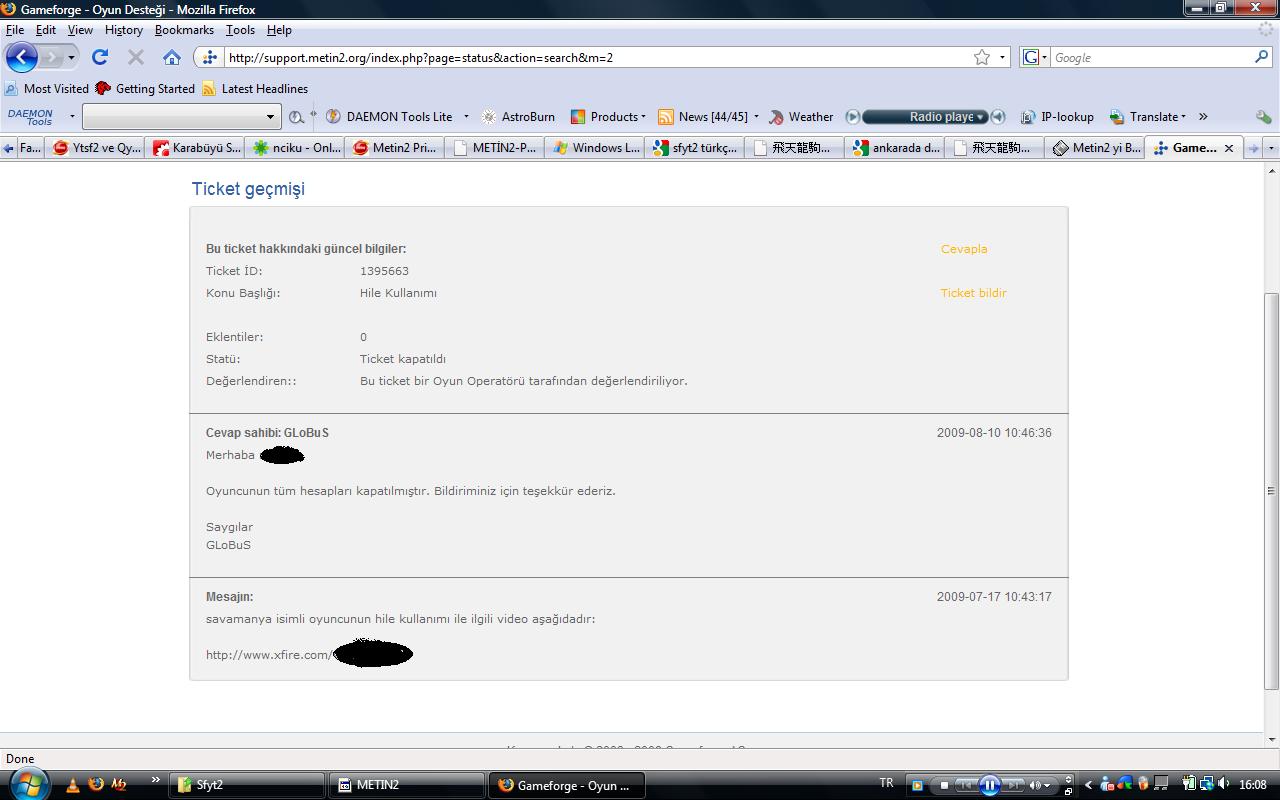Click the page vertical scrollbar thumb
The width and height of the screenshot is (1280, 800).
(x=1271, y=490)
